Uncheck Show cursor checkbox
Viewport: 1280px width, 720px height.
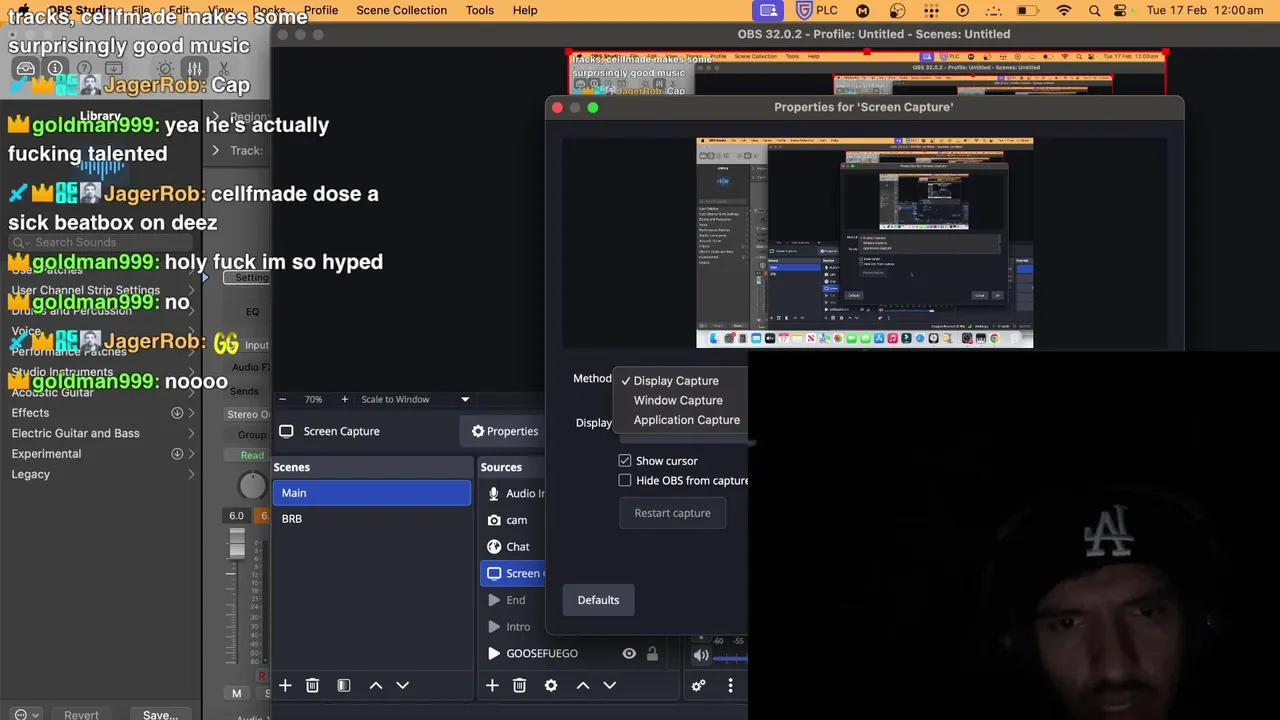[625, 461]
